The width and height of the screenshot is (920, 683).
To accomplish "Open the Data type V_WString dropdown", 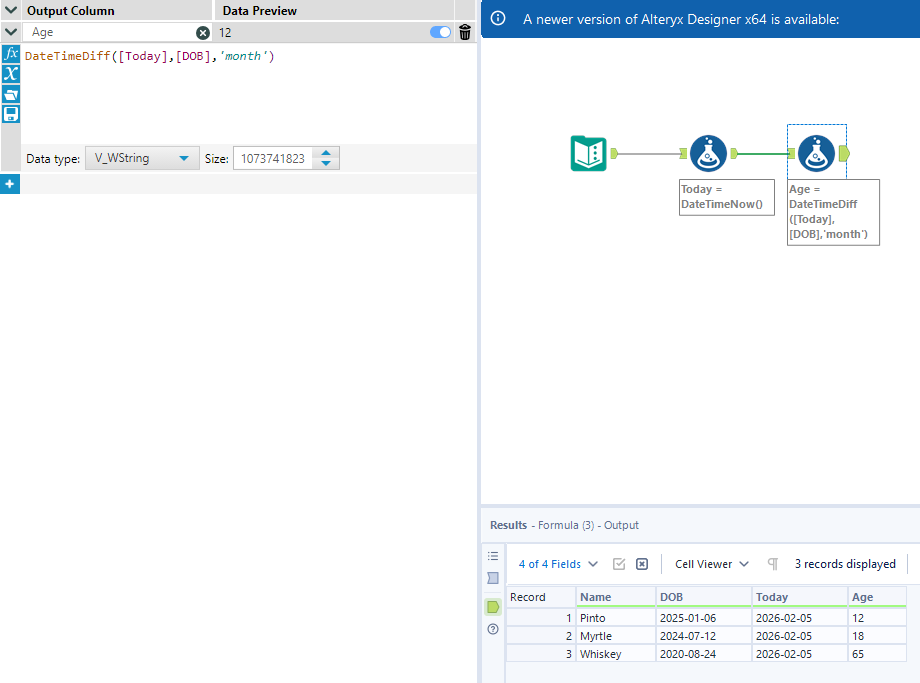I will pyautogui.click(x=141, y=158).
